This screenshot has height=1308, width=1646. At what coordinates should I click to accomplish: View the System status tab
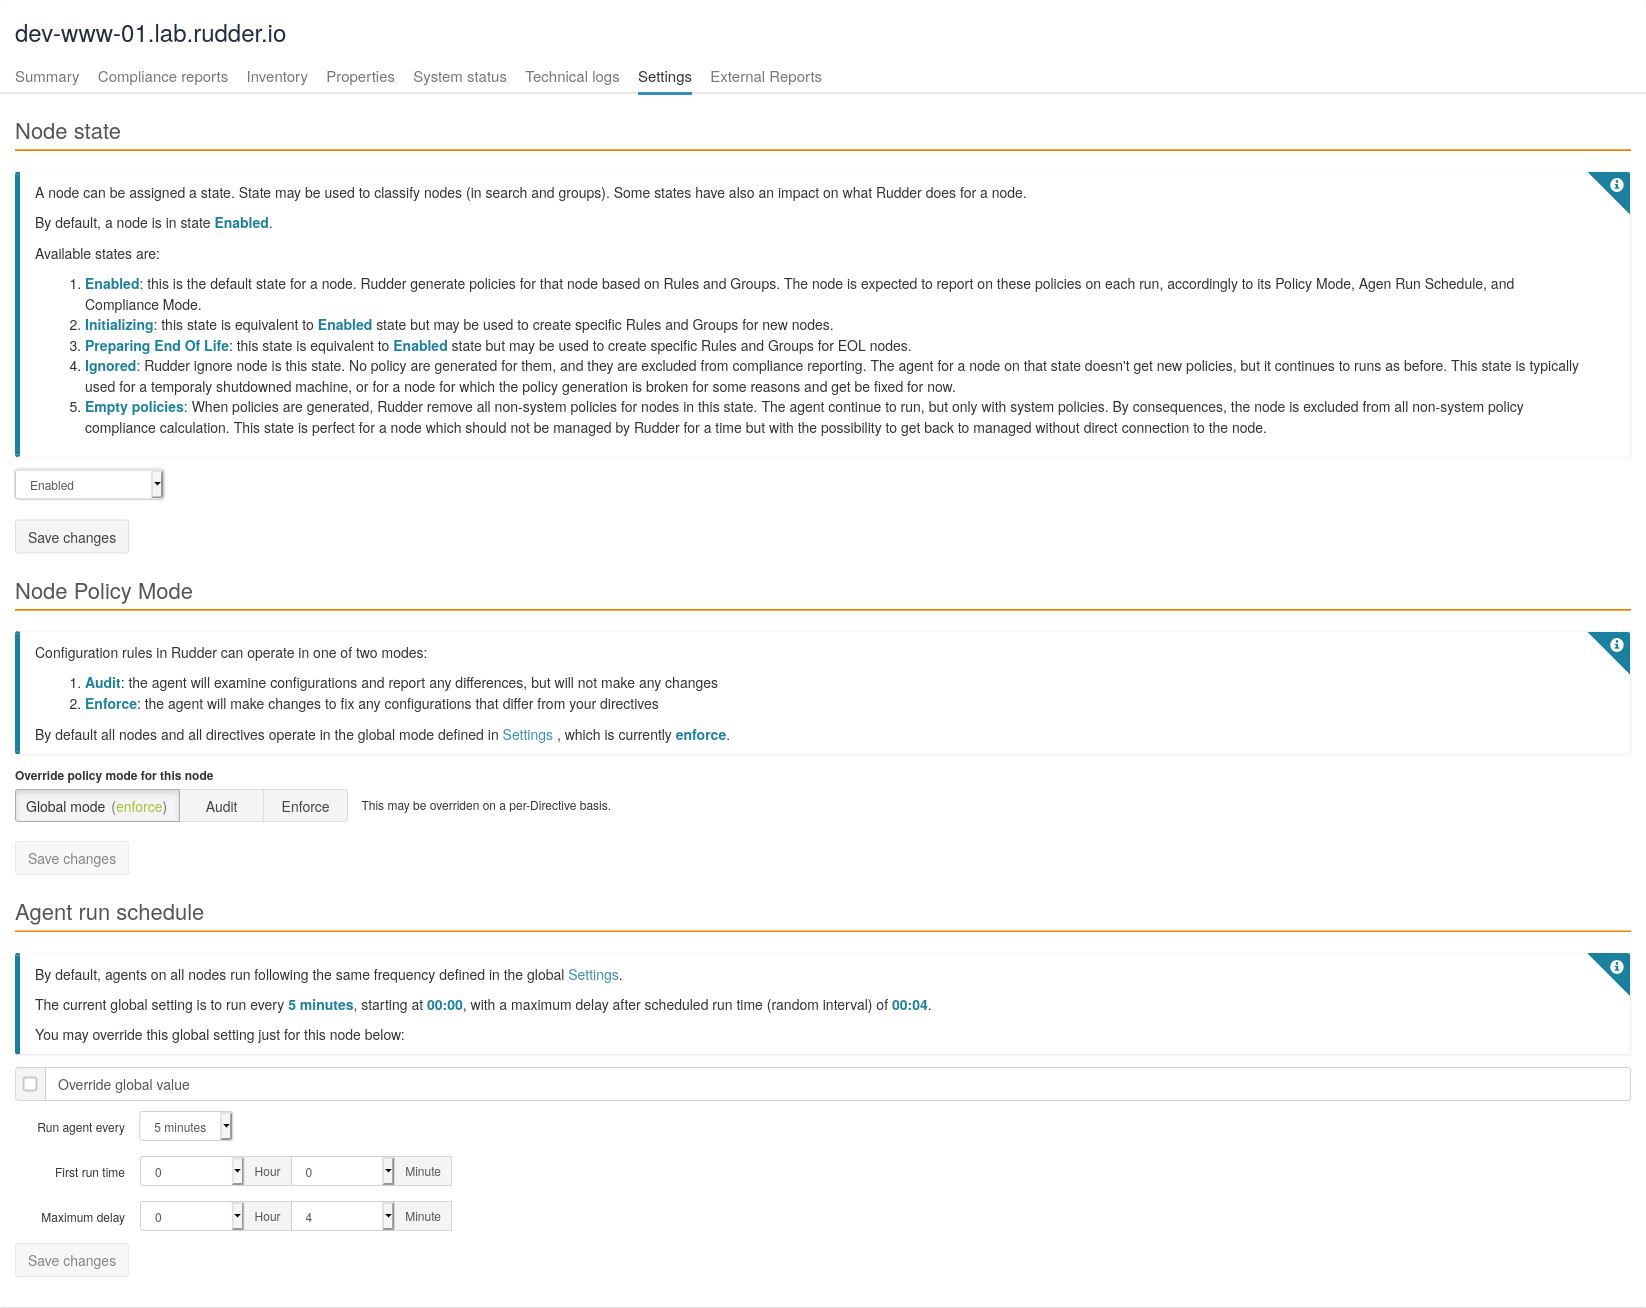pos(460,77)
